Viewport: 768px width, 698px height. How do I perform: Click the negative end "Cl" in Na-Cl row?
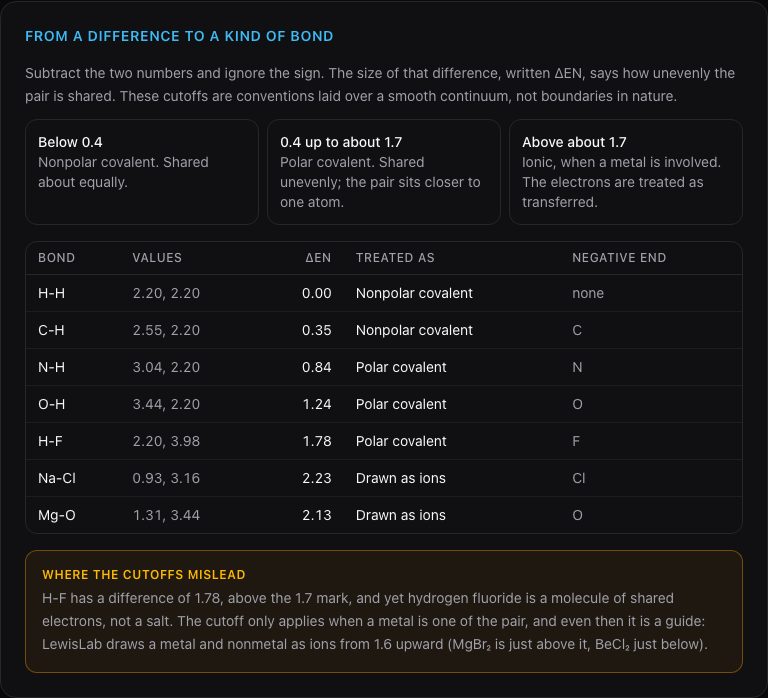click(578, 478)
